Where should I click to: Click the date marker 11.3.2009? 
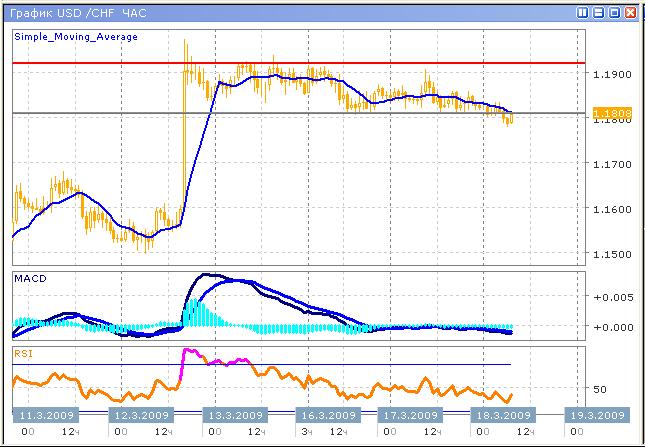tap(47, 415)
